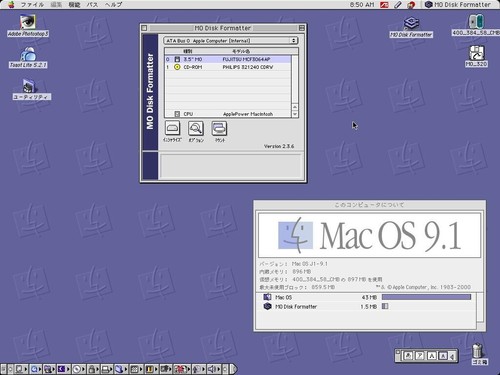Click the モデル名 column header
Screen dimensions: 500x375
click(x=241, y=51)
